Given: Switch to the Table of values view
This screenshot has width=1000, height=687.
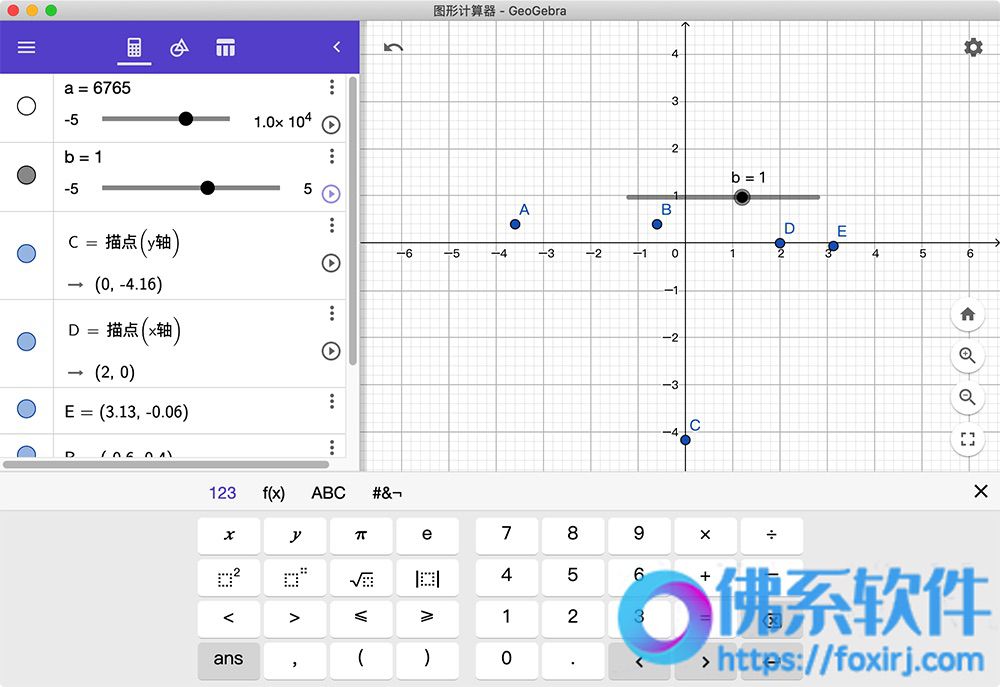Looking at the screenshot, I should (x=225, y=47).
